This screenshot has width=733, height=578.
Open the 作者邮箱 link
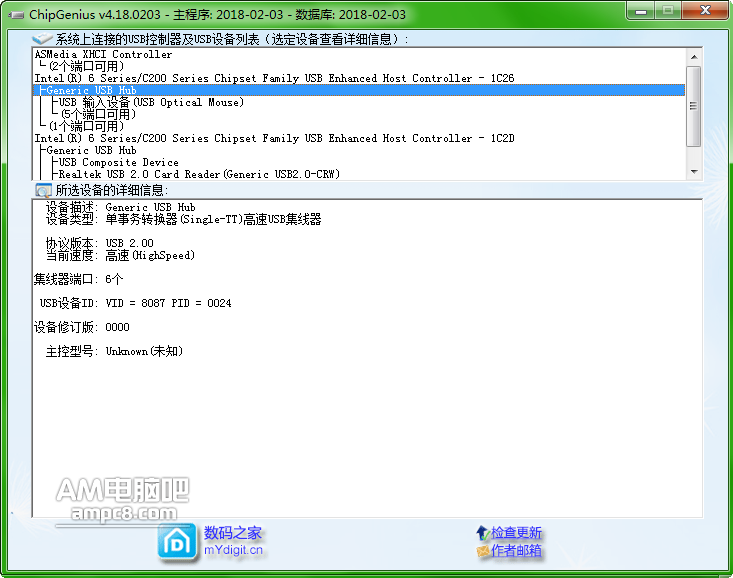(516, 551)
